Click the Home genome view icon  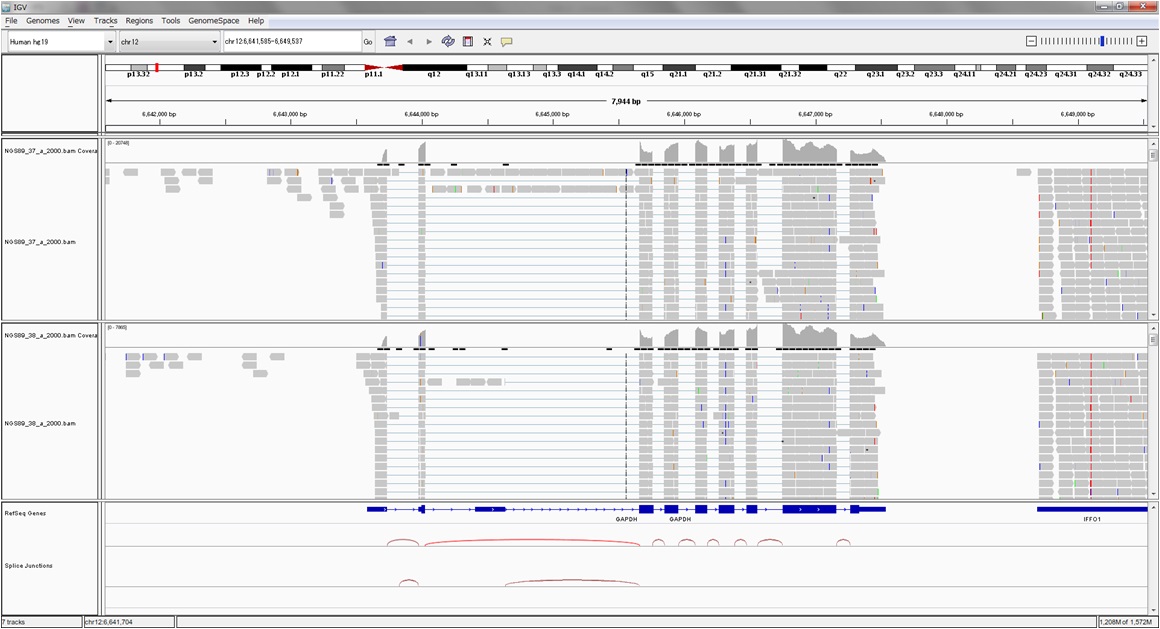click(390, 42)
